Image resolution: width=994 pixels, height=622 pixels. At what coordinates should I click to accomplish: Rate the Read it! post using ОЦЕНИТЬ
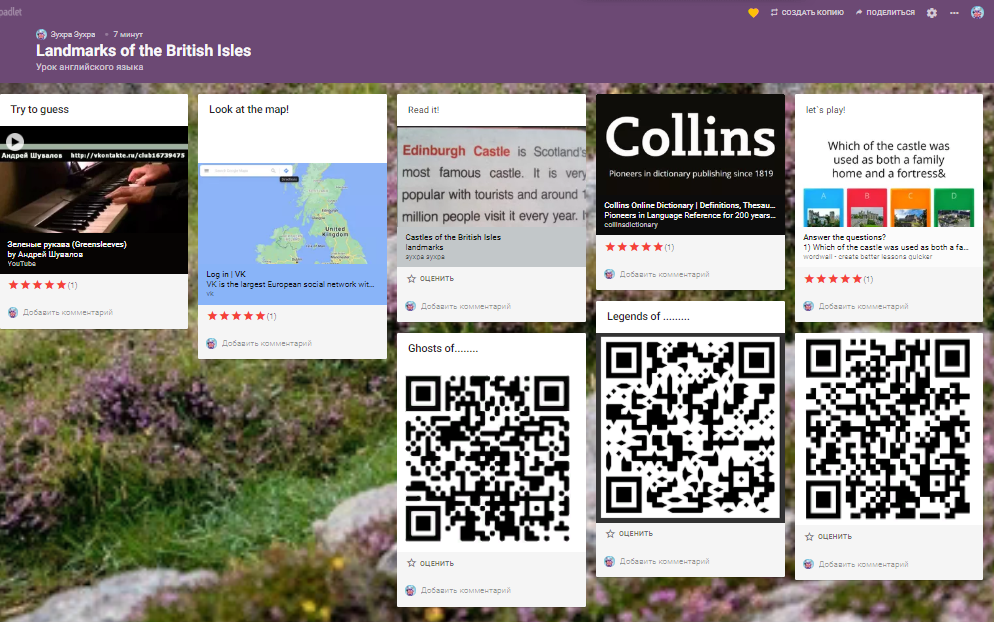click(430, 278)
